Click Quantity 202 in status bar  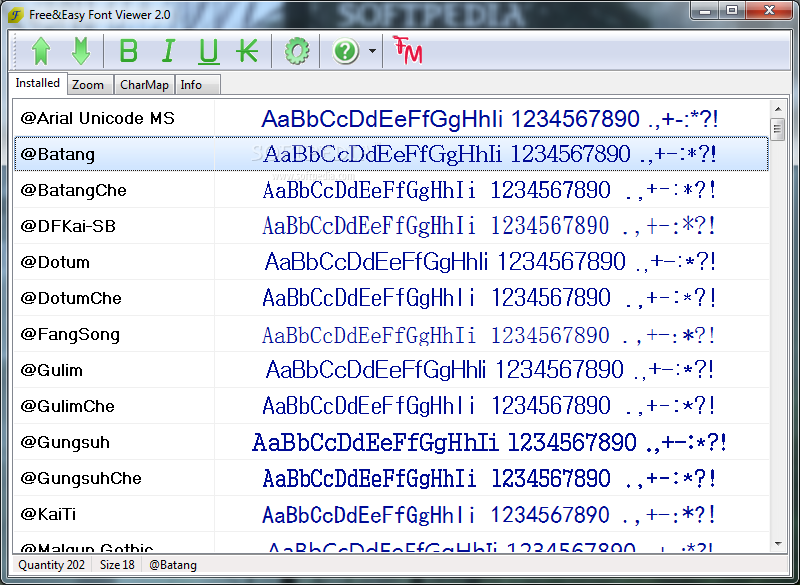click(x=52, y=565)
